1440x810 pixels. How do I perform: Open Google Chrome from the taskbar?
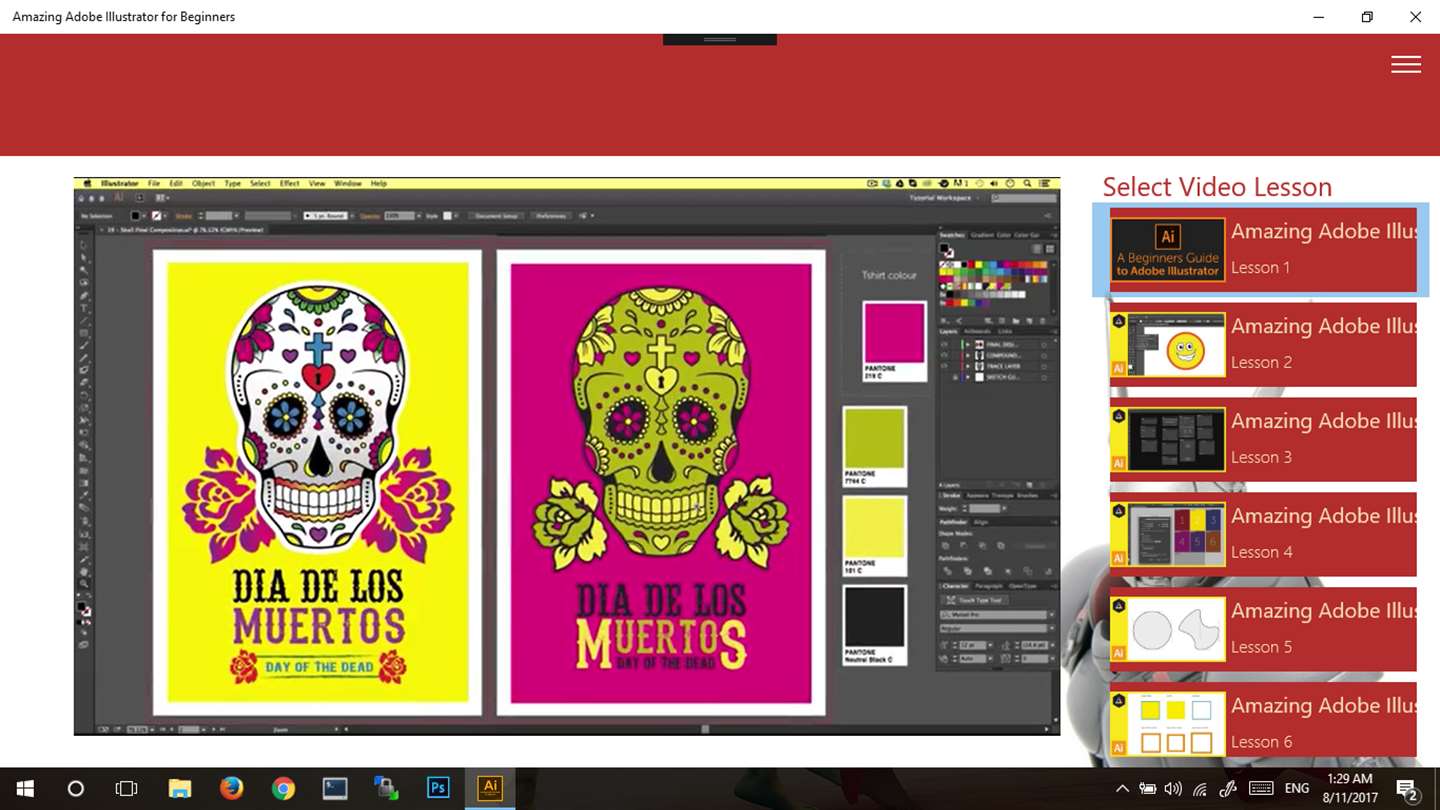[x=283, y=788]
